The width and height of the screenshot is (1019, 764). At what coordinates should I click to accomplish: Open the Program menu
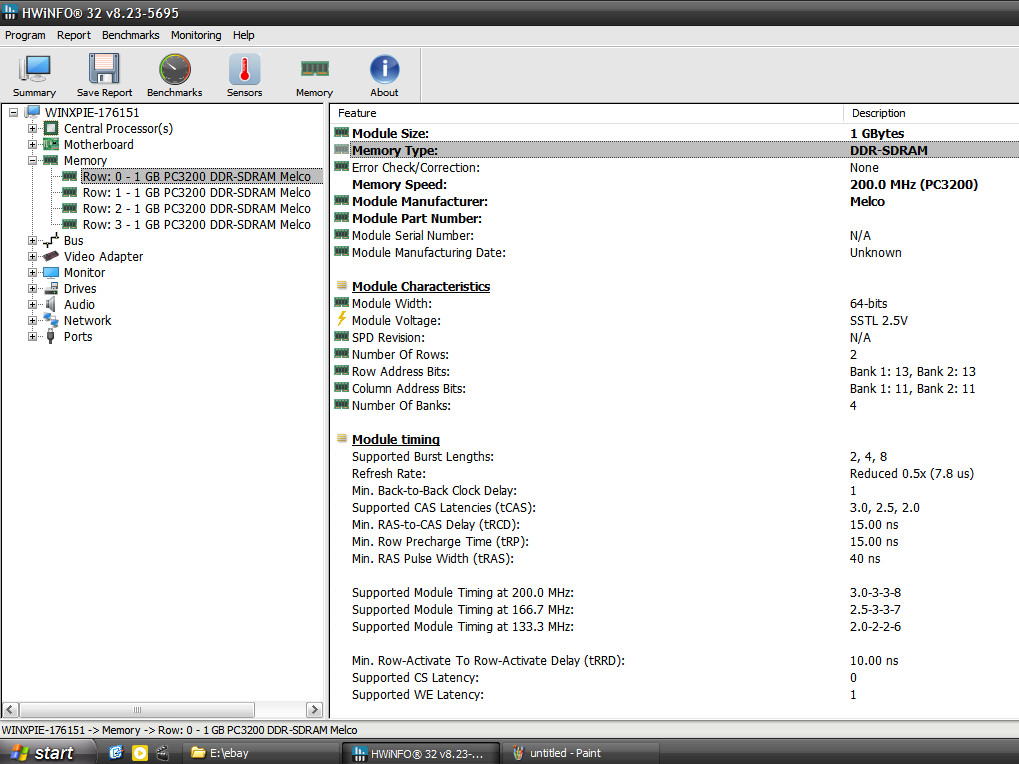coord(25,35)
